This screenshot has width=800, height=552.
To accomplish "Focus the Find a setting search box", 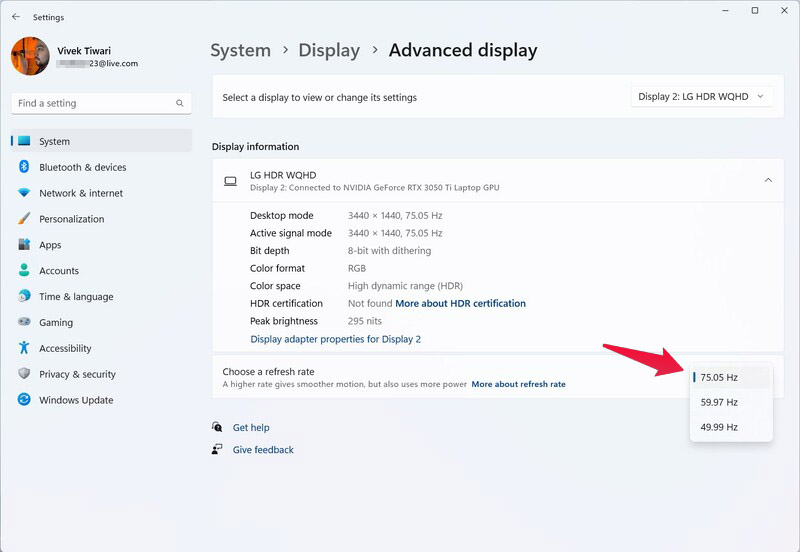I will click(x=102, y=103).
